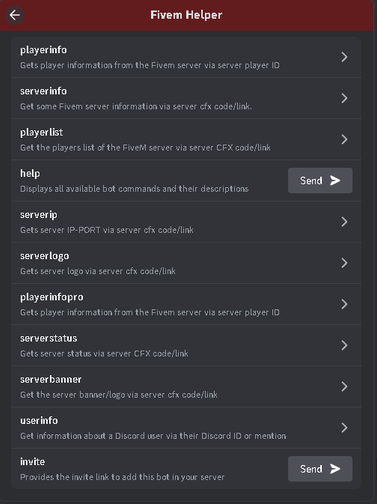Open playerinfopro chevron arrow

coord(344,304)
